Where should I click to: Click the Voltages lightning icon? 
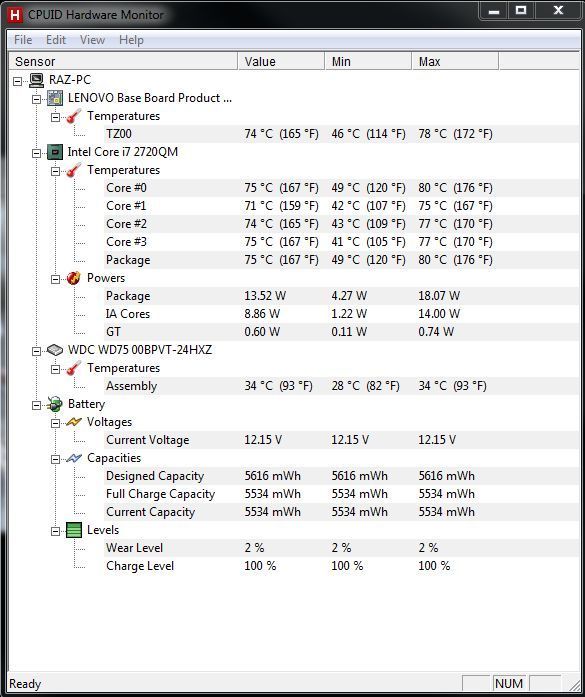(x=74, y=422)
